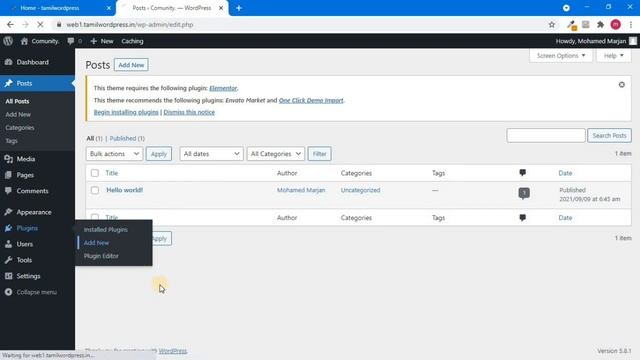Viewport: 640px width, 360px height.
Task: Open Appearance menu in sidebar
Action: point(34,212)
